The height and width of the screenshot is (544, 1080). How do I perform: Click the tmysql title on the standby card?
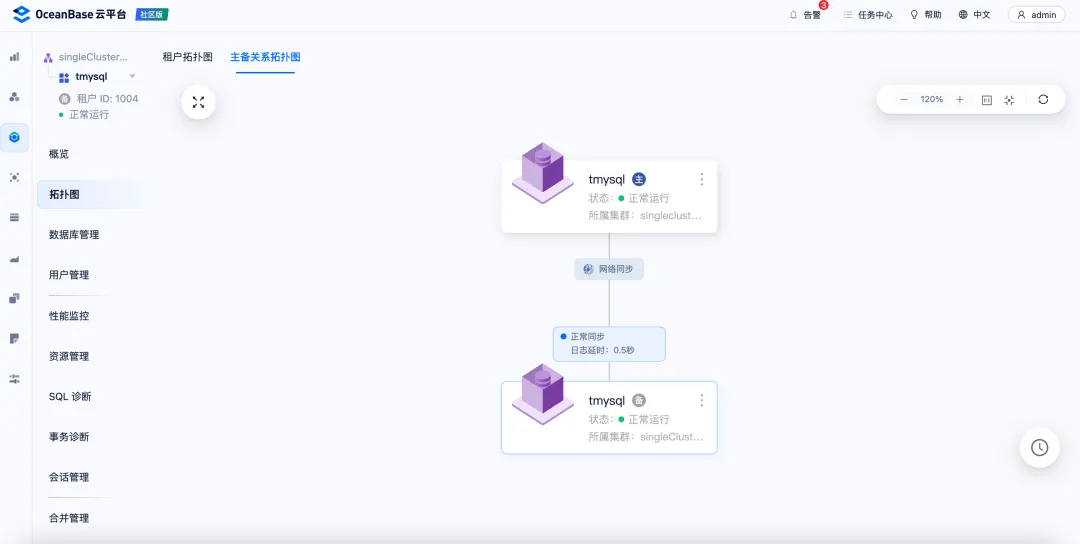click(x=607, y=401)
